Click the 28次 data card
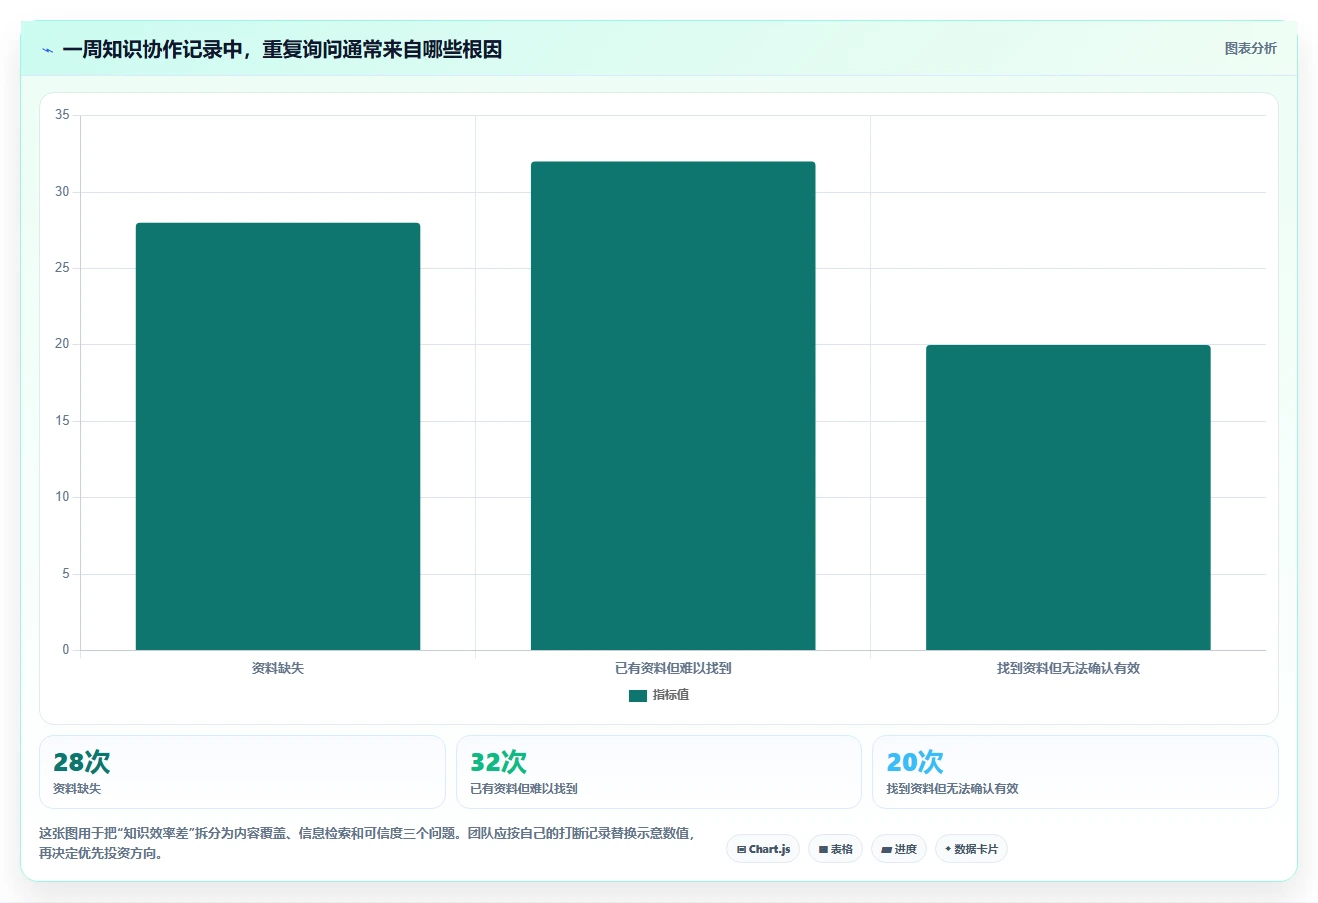The image size is (1318, 903). [x=242, y=772]
